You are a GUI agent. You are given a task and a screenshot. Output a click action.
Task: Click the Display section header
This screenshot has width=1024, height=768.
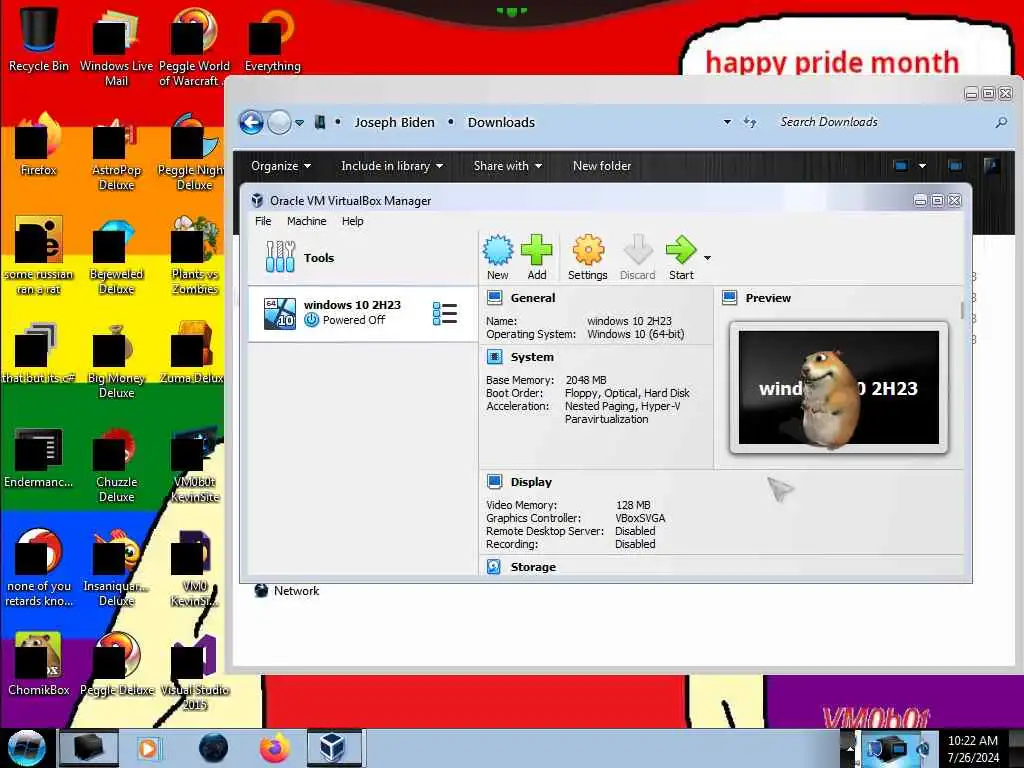[531, 482]
